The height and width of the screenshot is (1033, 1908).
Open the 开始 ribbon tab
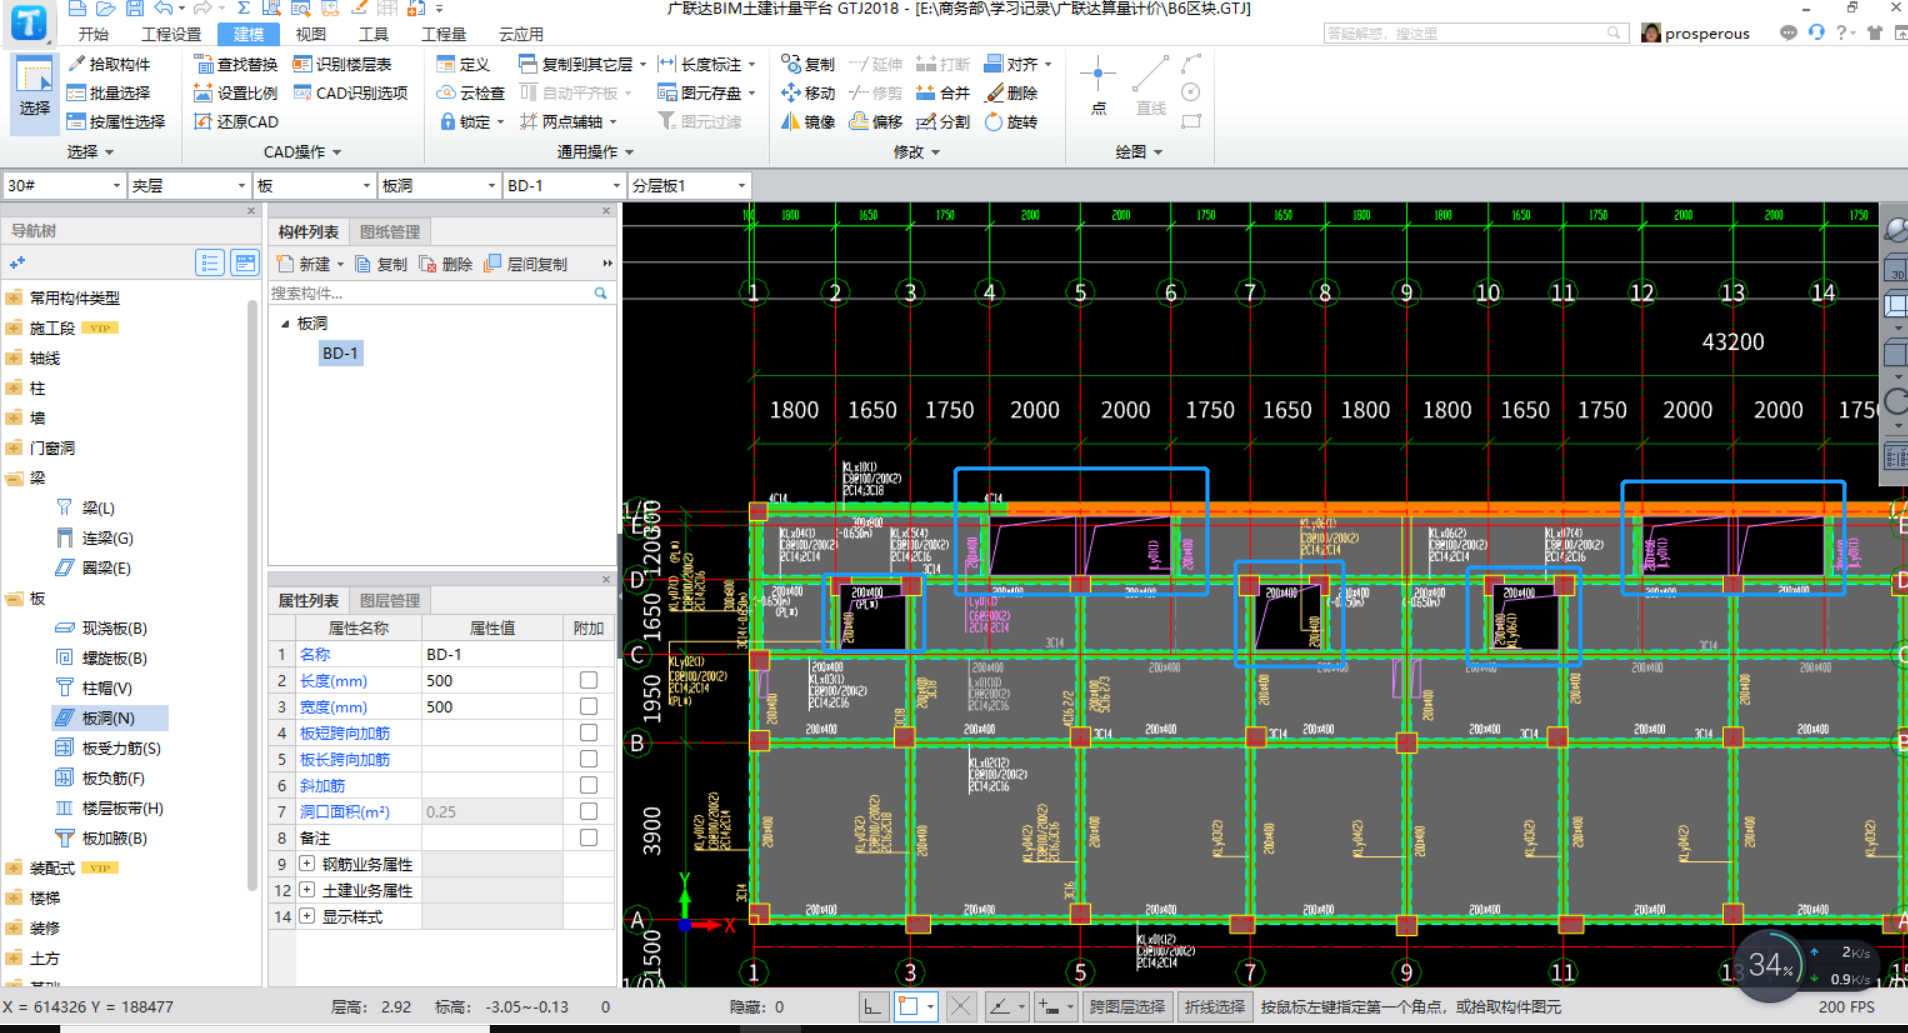(93, 34)
